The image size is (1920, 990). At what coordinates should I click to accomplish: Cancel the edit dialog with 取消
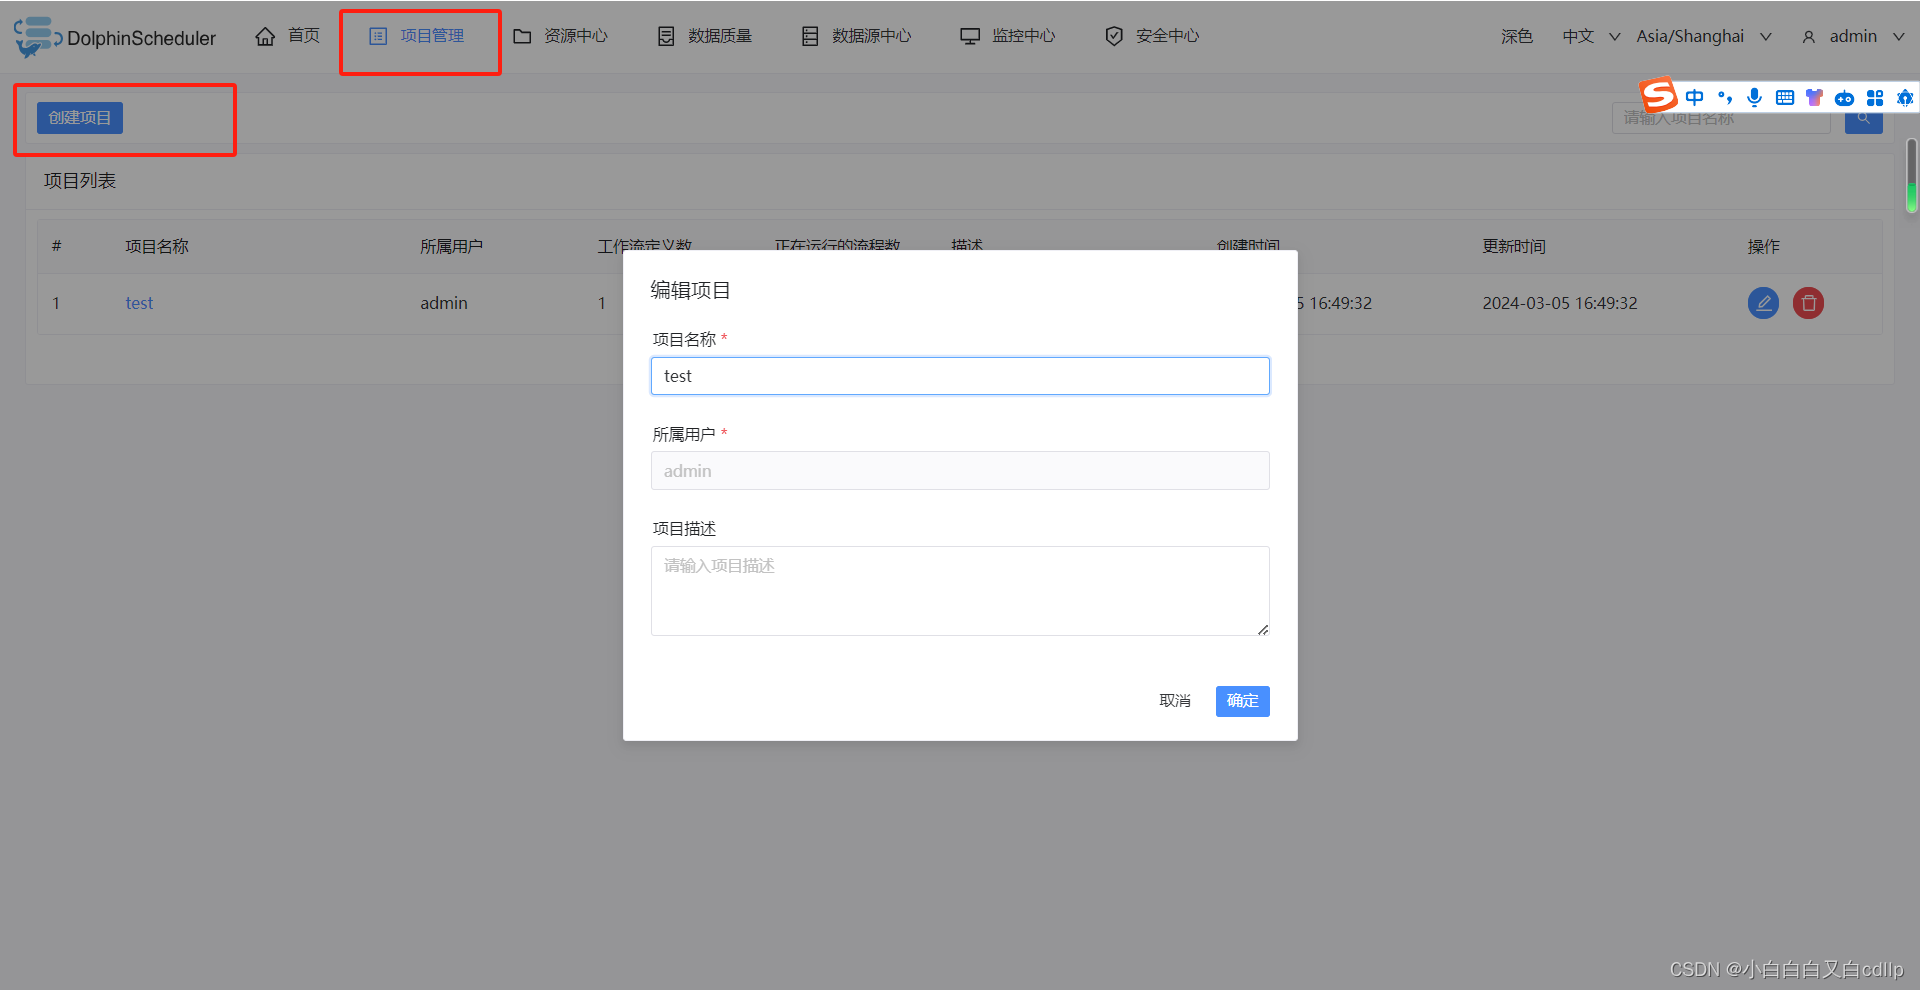[1175, 701]
